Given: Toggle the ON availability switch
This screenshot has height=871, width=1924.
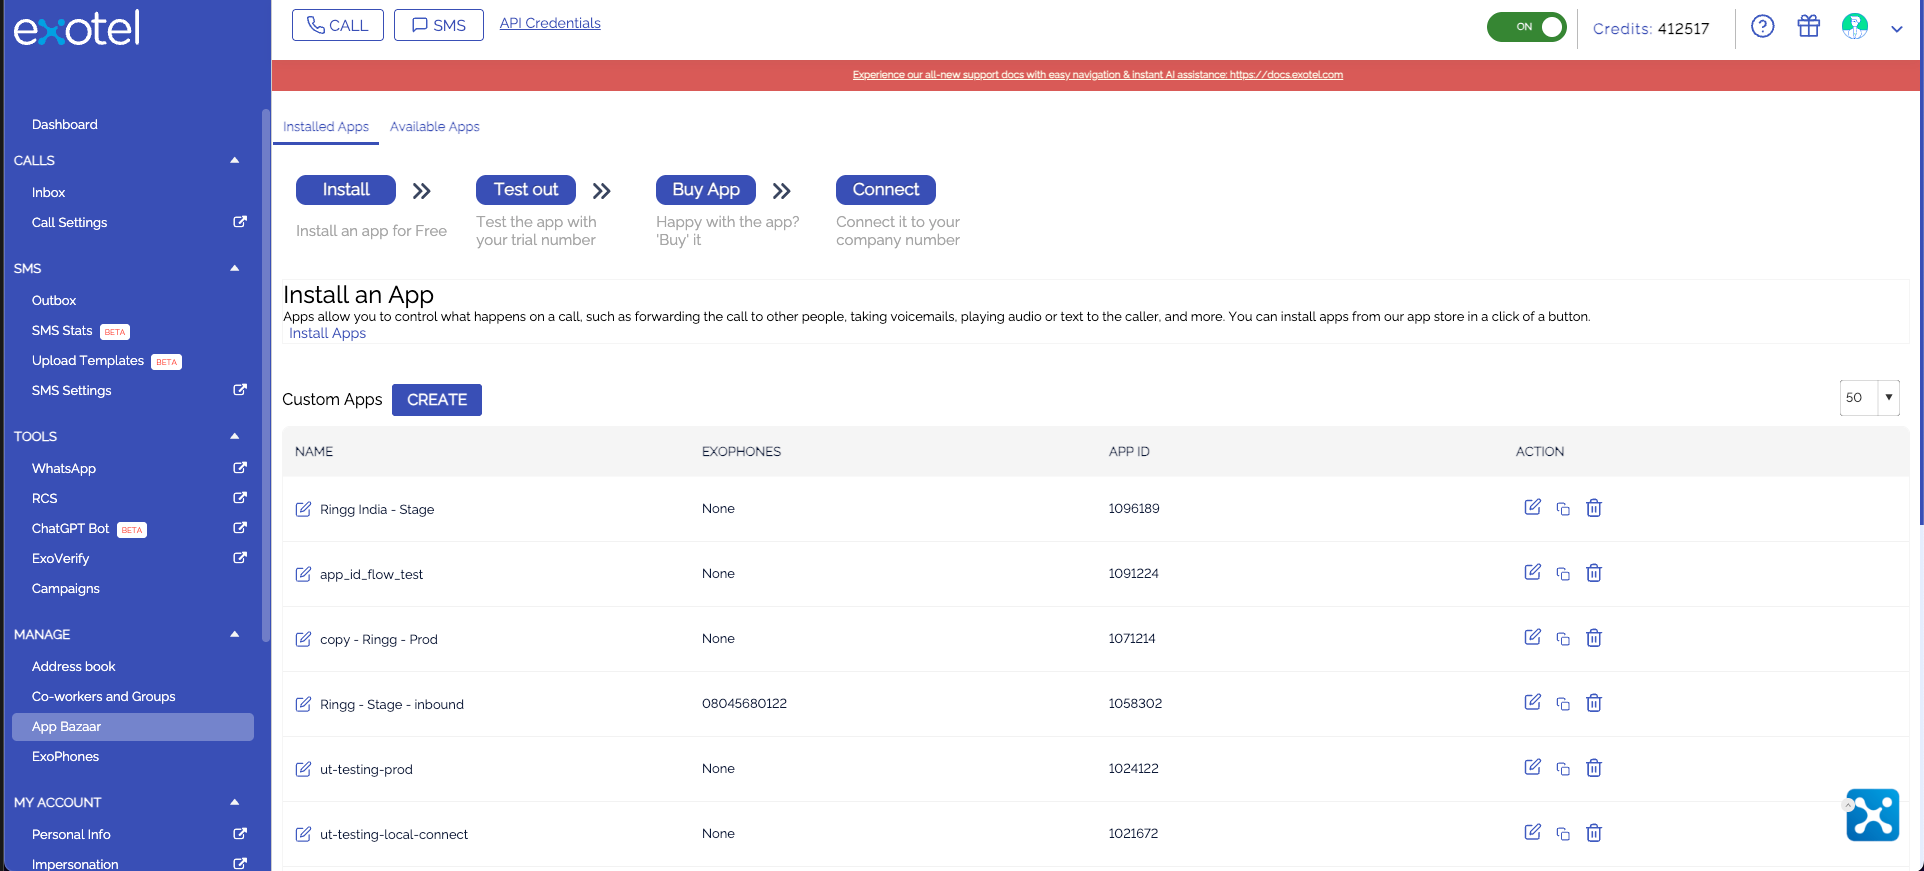Looking at the screenshot, I should pos(1526,27).
